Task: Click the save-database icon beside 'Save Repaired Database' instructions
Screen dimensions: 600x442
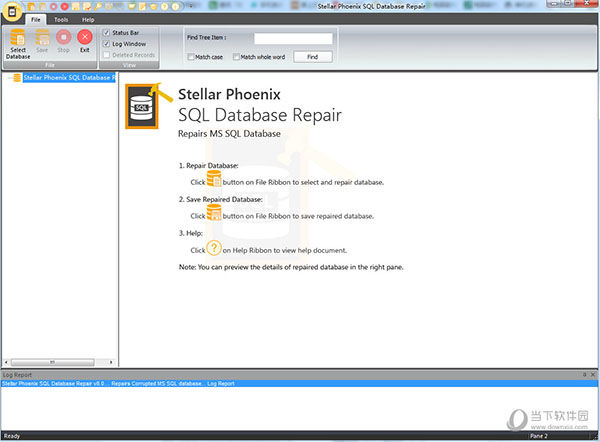Action: click(214, 212)
